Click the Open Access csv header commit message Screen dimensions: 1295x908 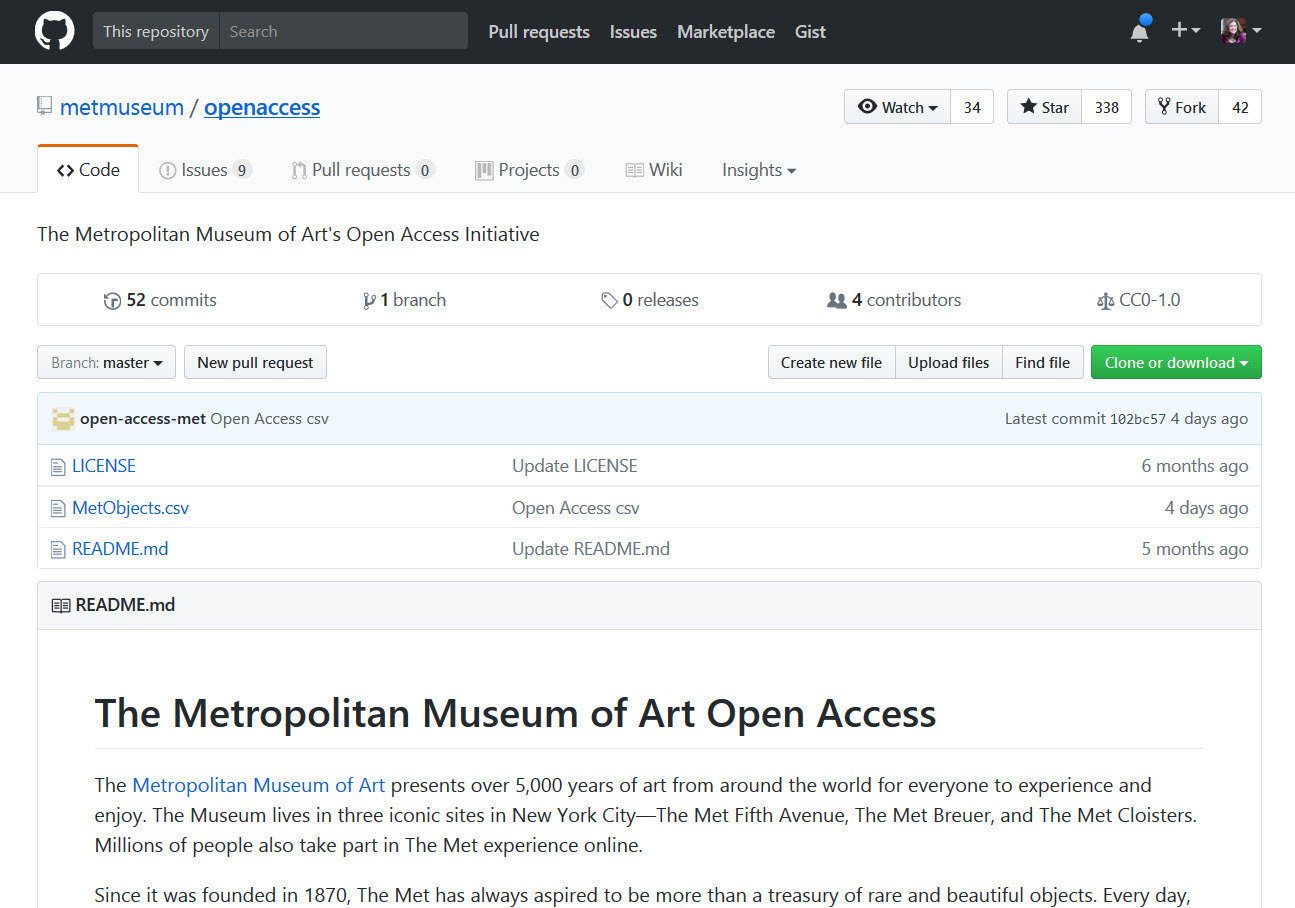[x=269, y=419]
